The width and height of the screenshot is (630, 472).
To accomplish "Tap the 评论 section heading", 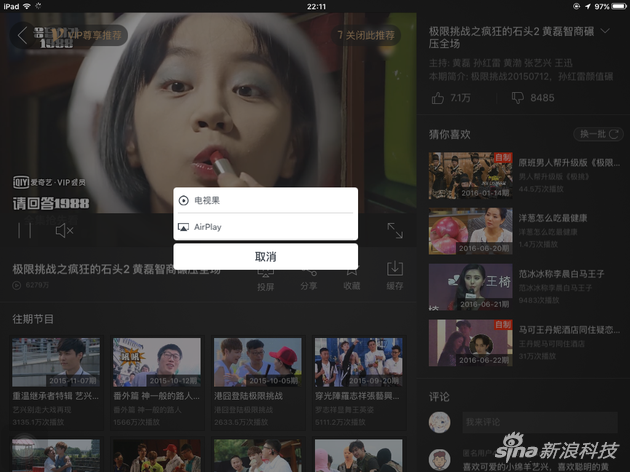I will [x=439, y=397].
